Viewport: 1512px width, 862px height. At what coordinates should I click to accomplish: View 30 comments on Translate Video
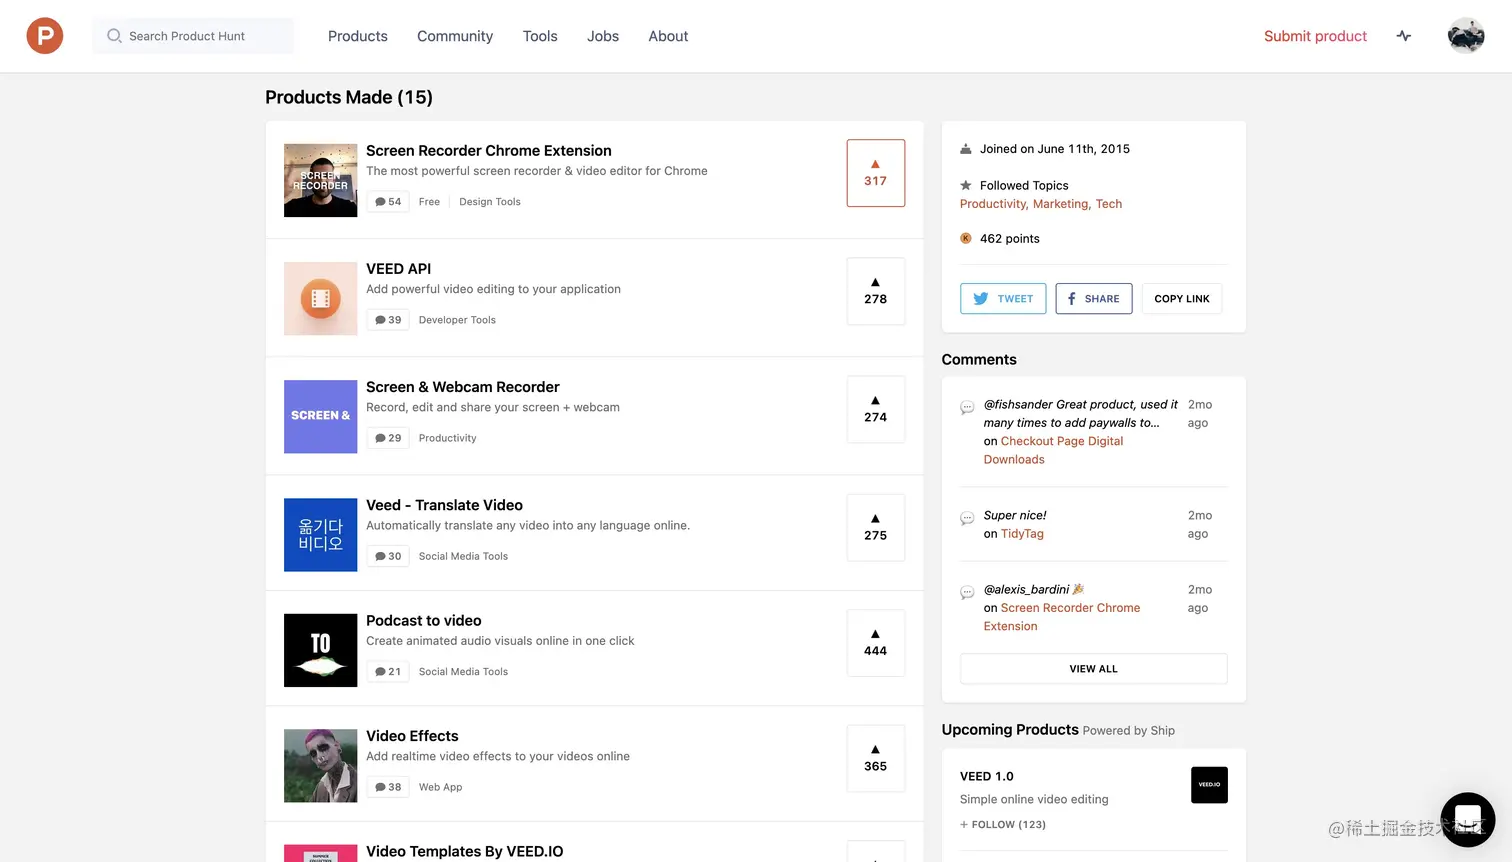click(x=388, y=556)
